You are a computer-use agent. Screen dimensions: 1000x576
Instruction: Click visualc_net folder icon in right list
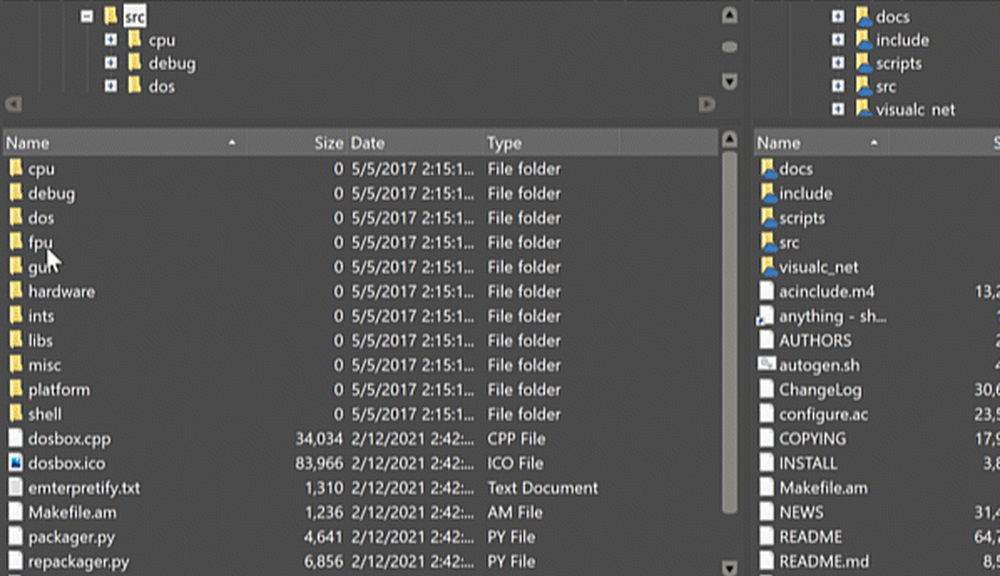(x=768, y=267)
